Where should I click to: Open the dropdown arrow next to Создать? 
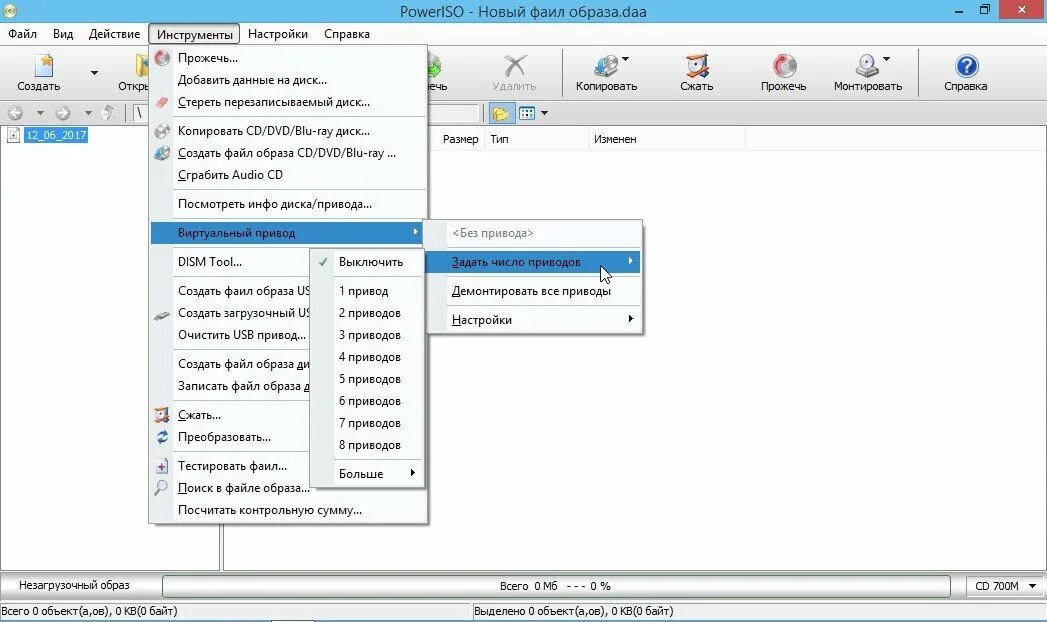(94, 73)
